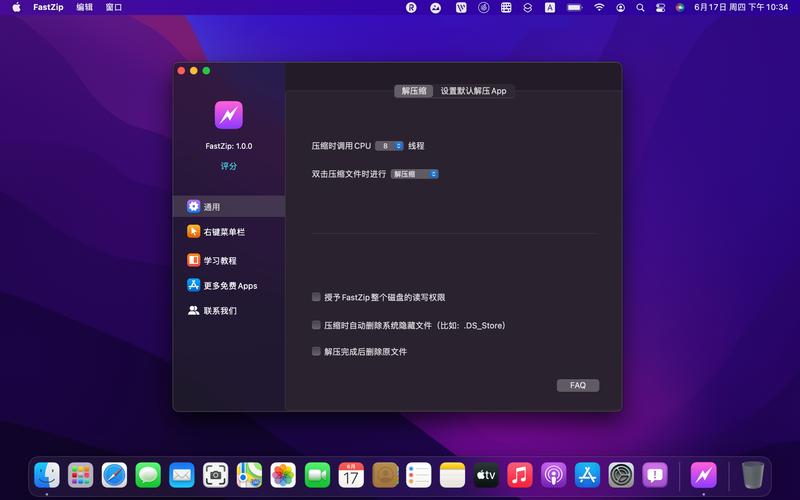
Task: Open Trash in the Dock
Action: point(753,475)
